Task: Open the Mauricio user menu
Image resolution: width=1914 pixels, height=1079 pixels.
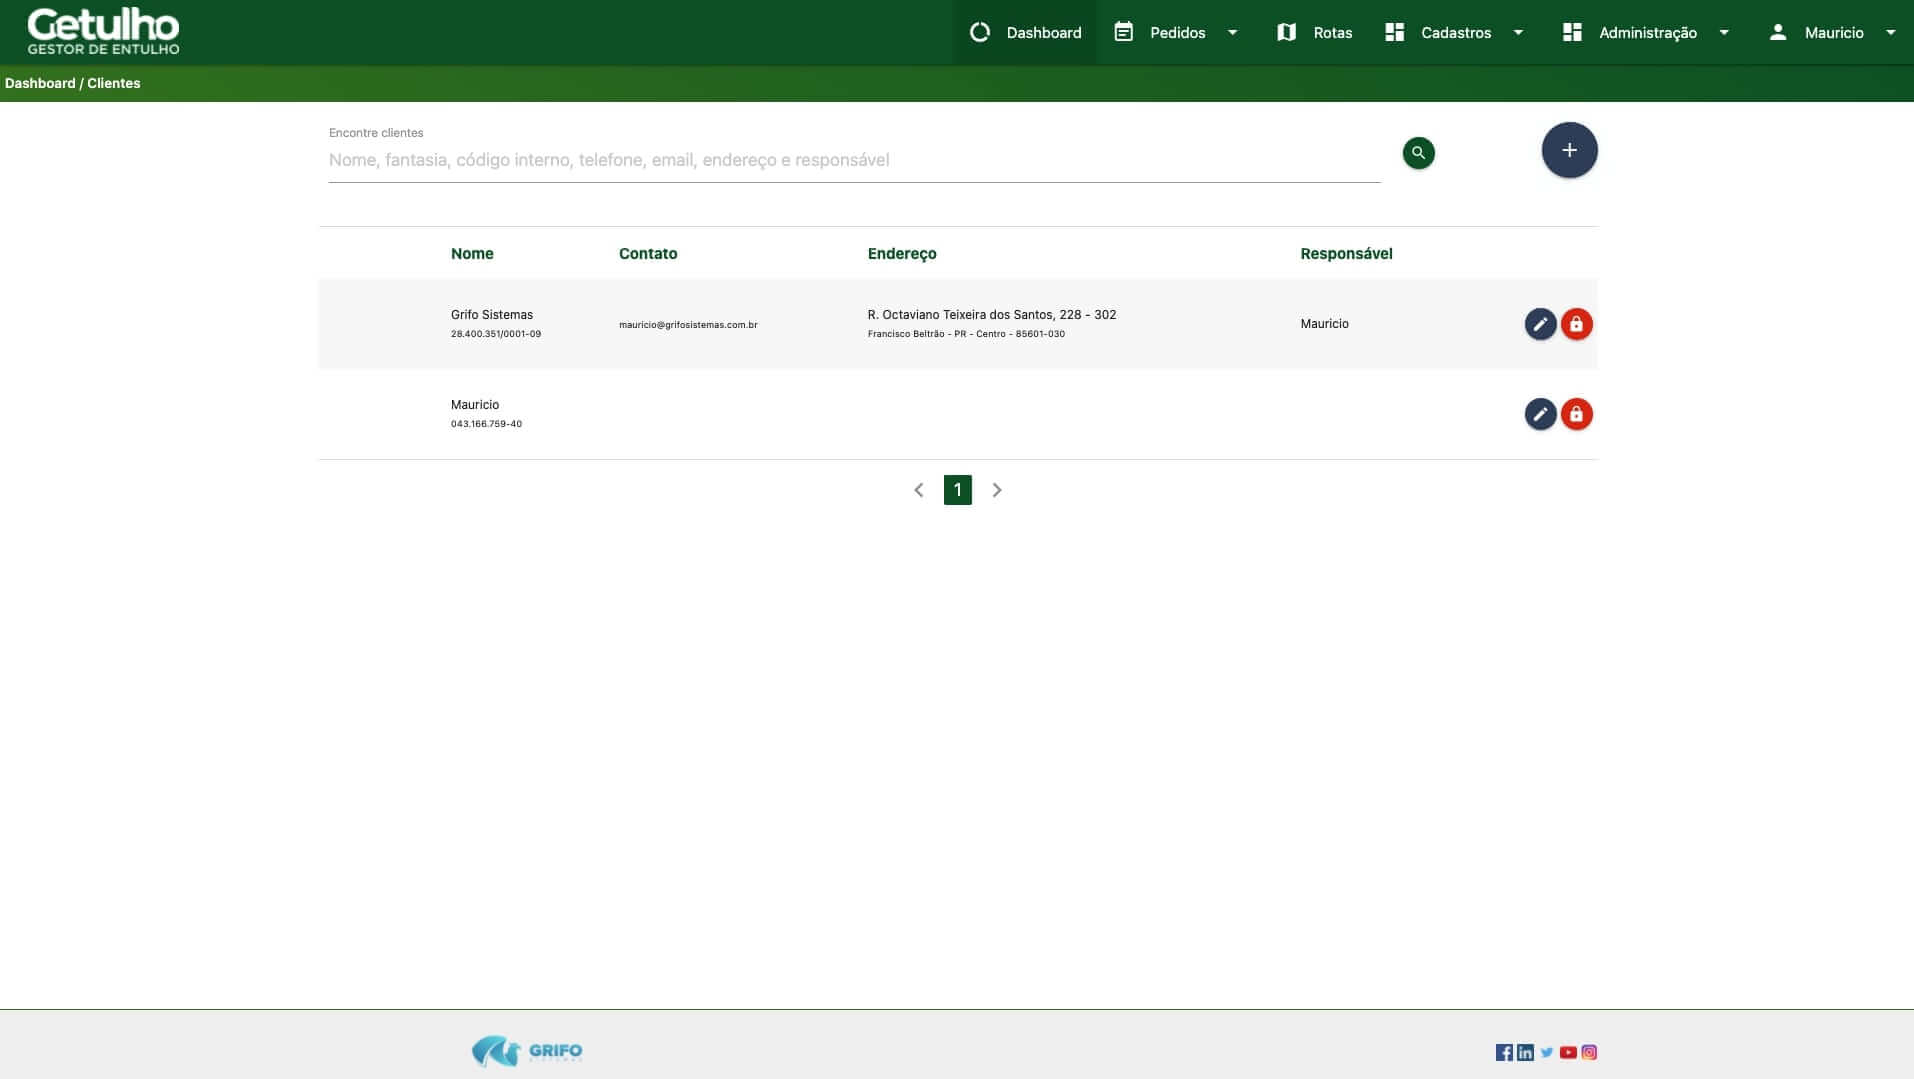Action: pyautogui.click(x=1833, y=32)
